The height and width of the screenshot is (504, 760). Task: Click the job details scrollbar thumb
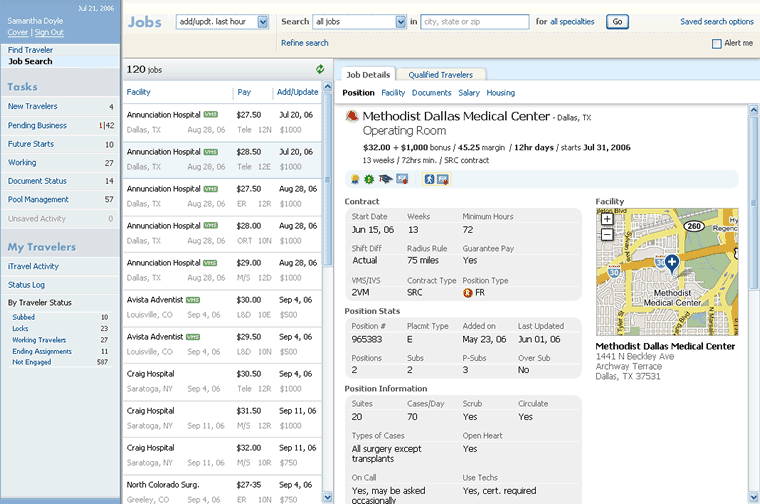pos(753,203)
